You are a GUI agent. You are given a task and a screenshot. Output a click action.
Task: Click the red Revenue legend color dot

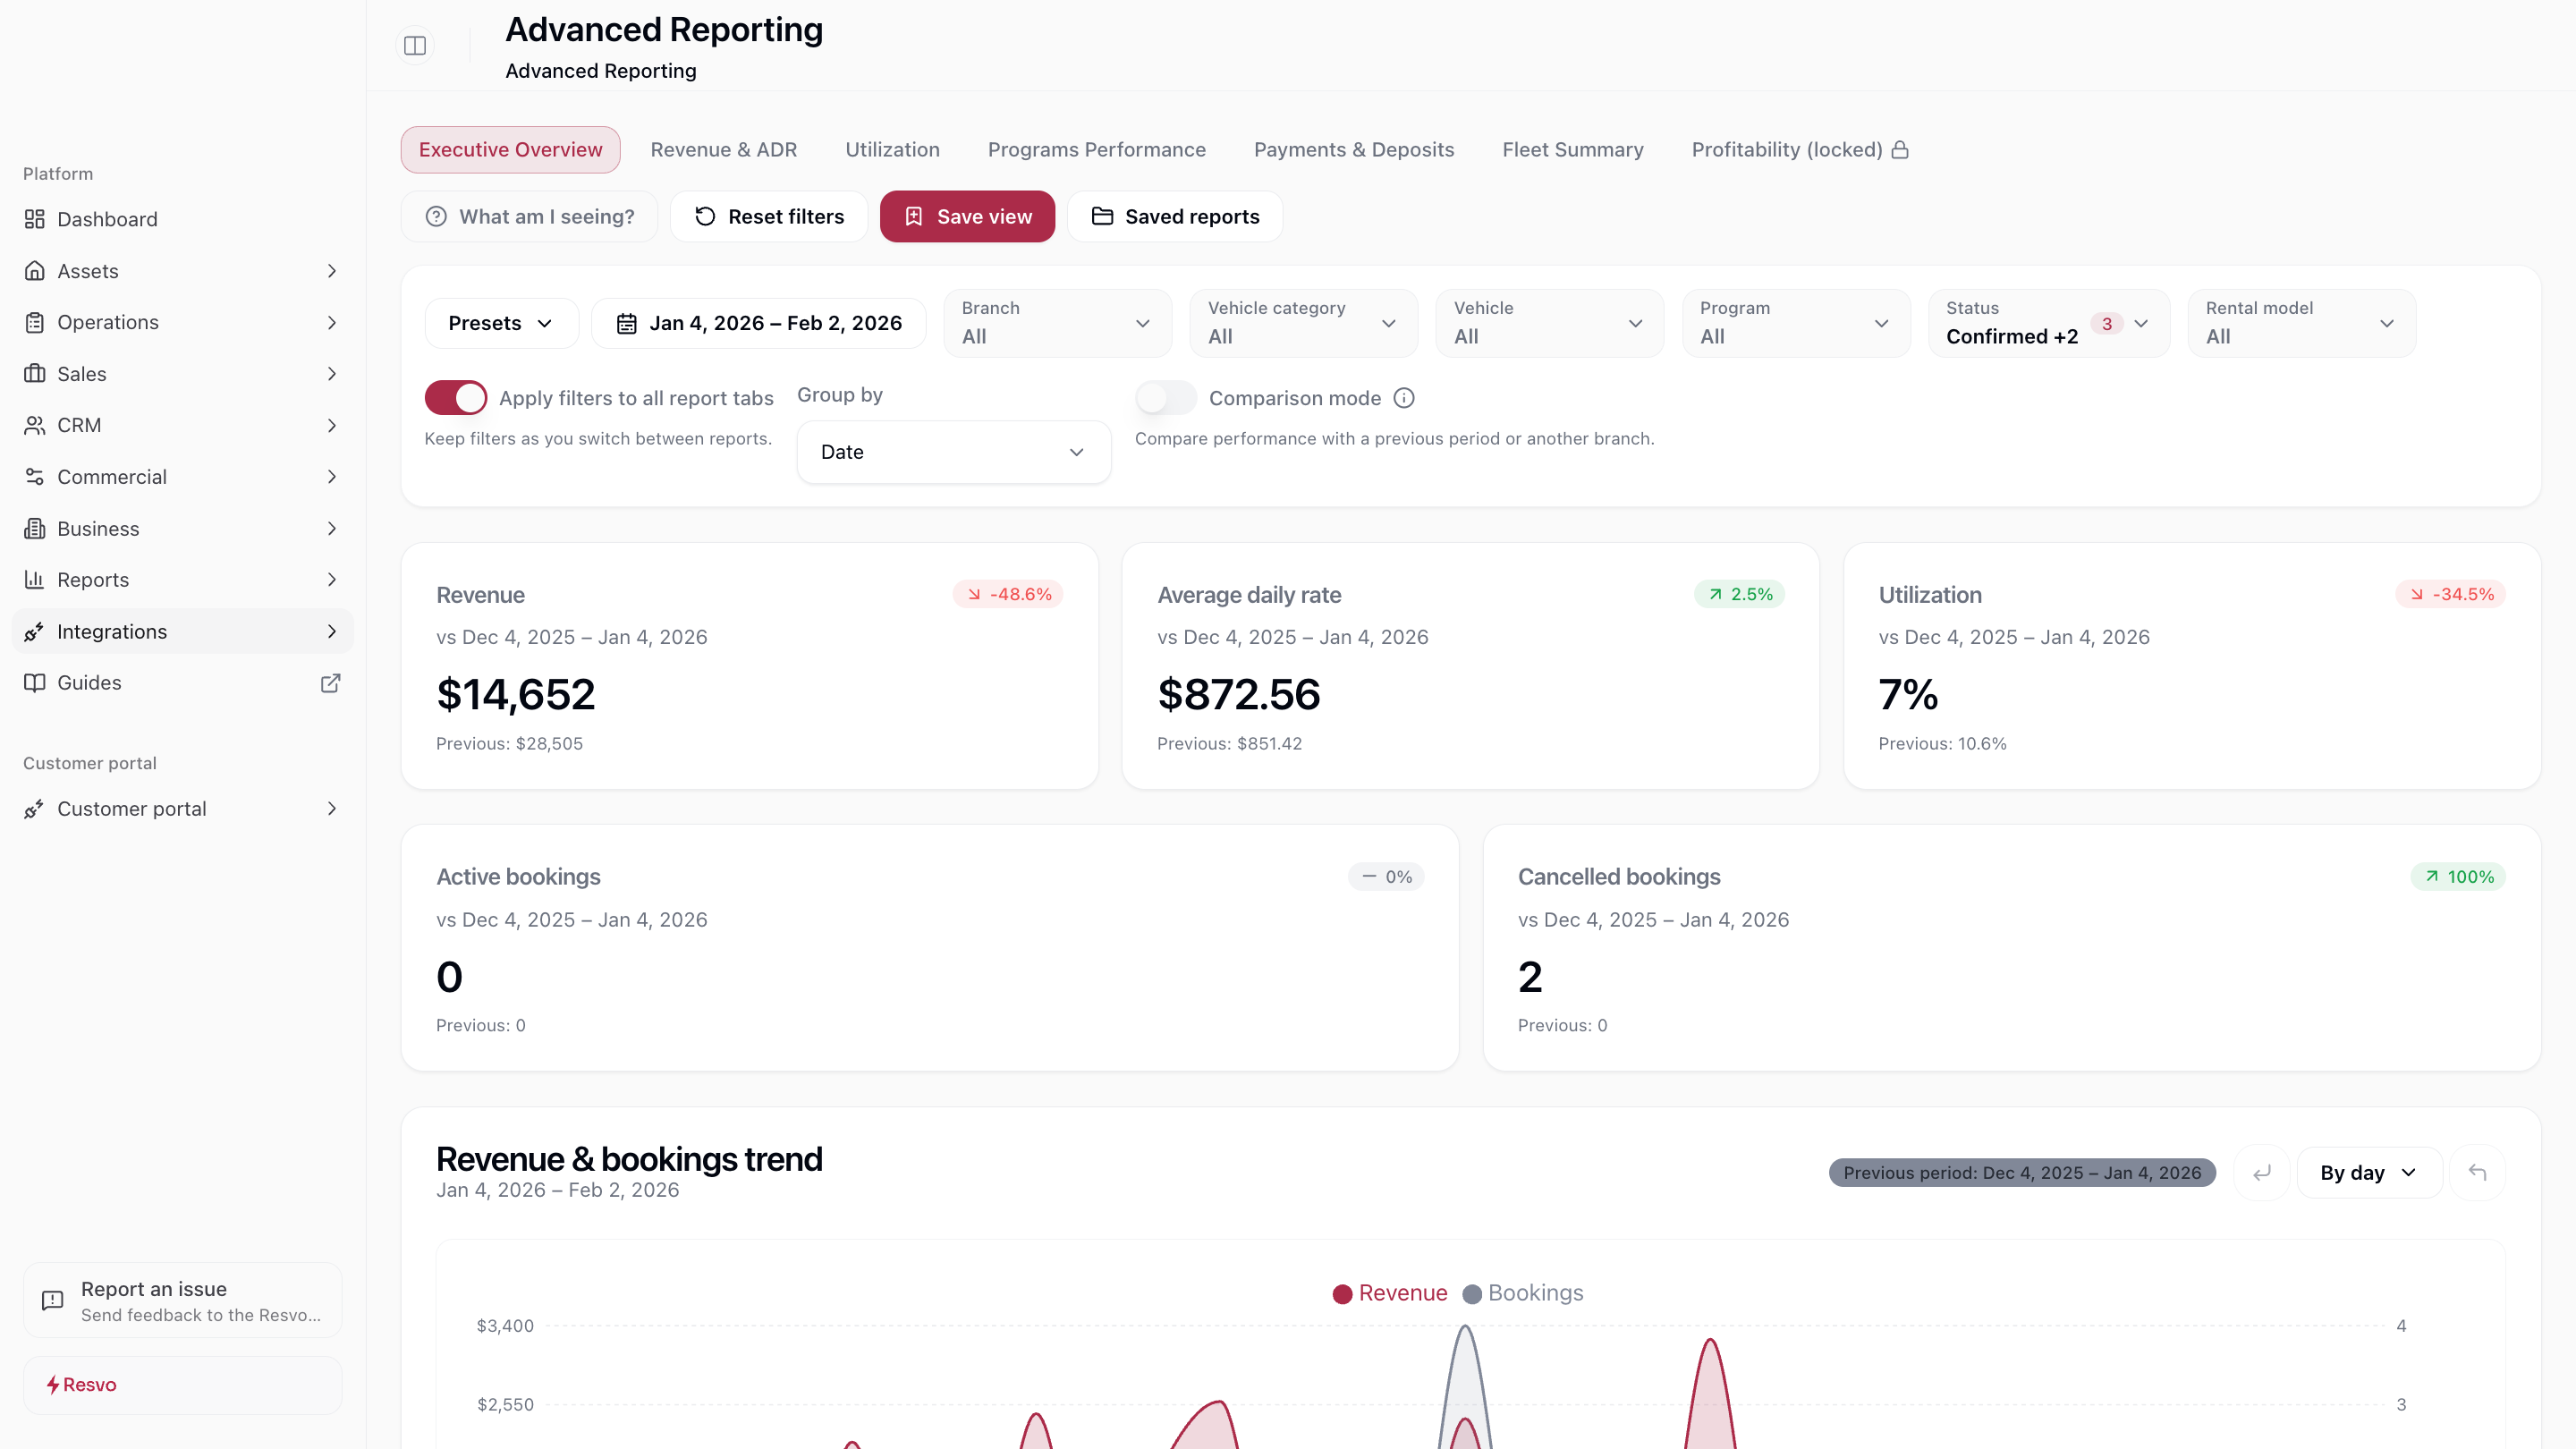pyautogui.click(x=1341, y=1293)
